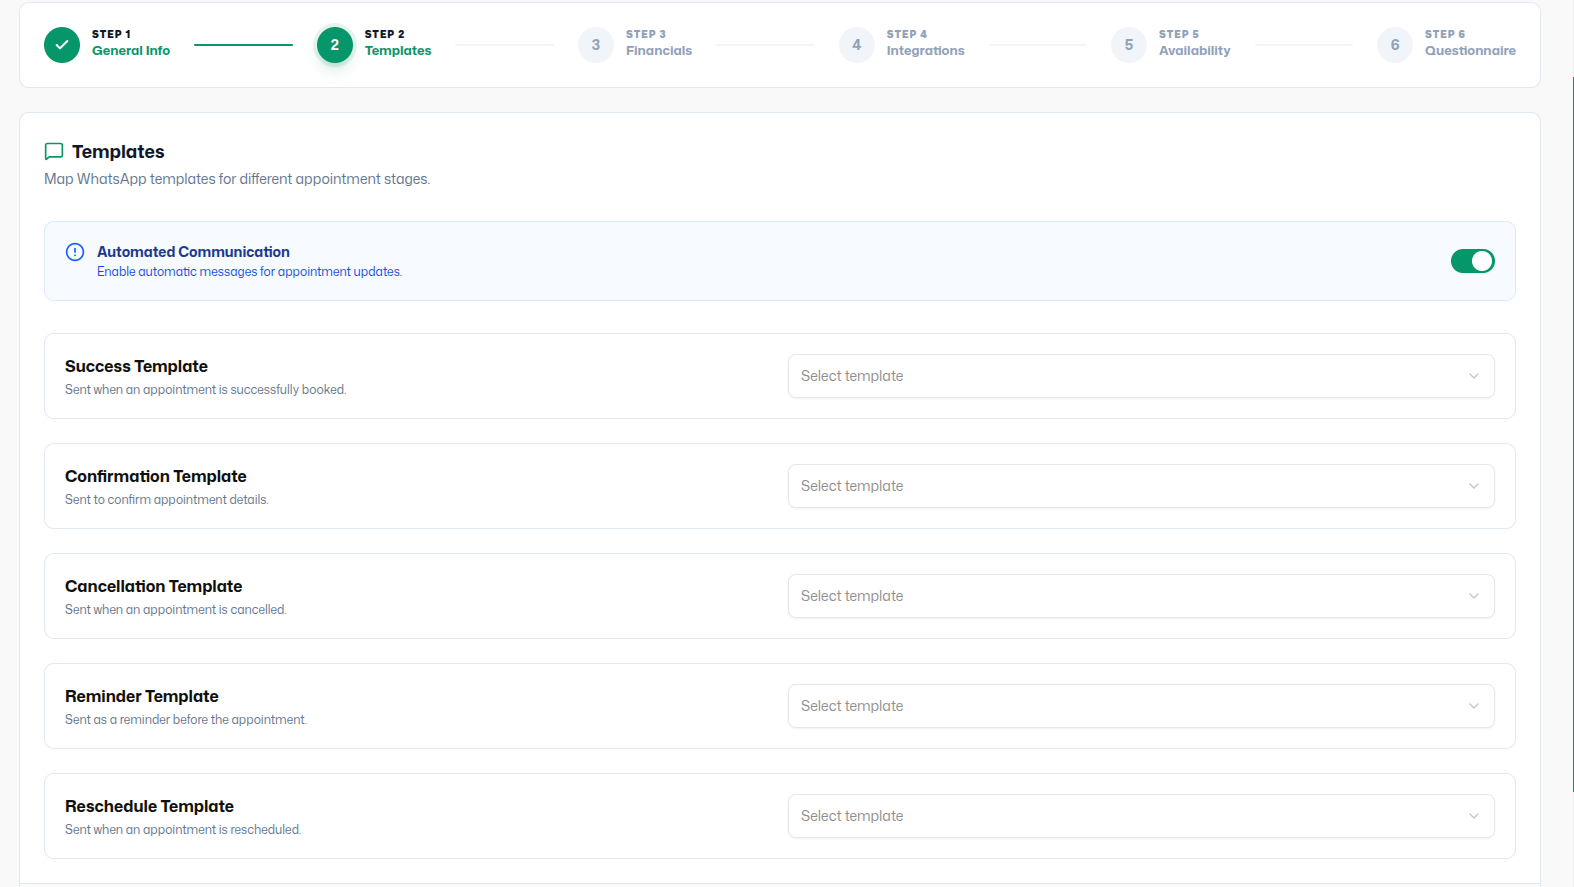Disable the Automated Communication toggle
The image size is (1574, 887).
[x=1473, y=261]
